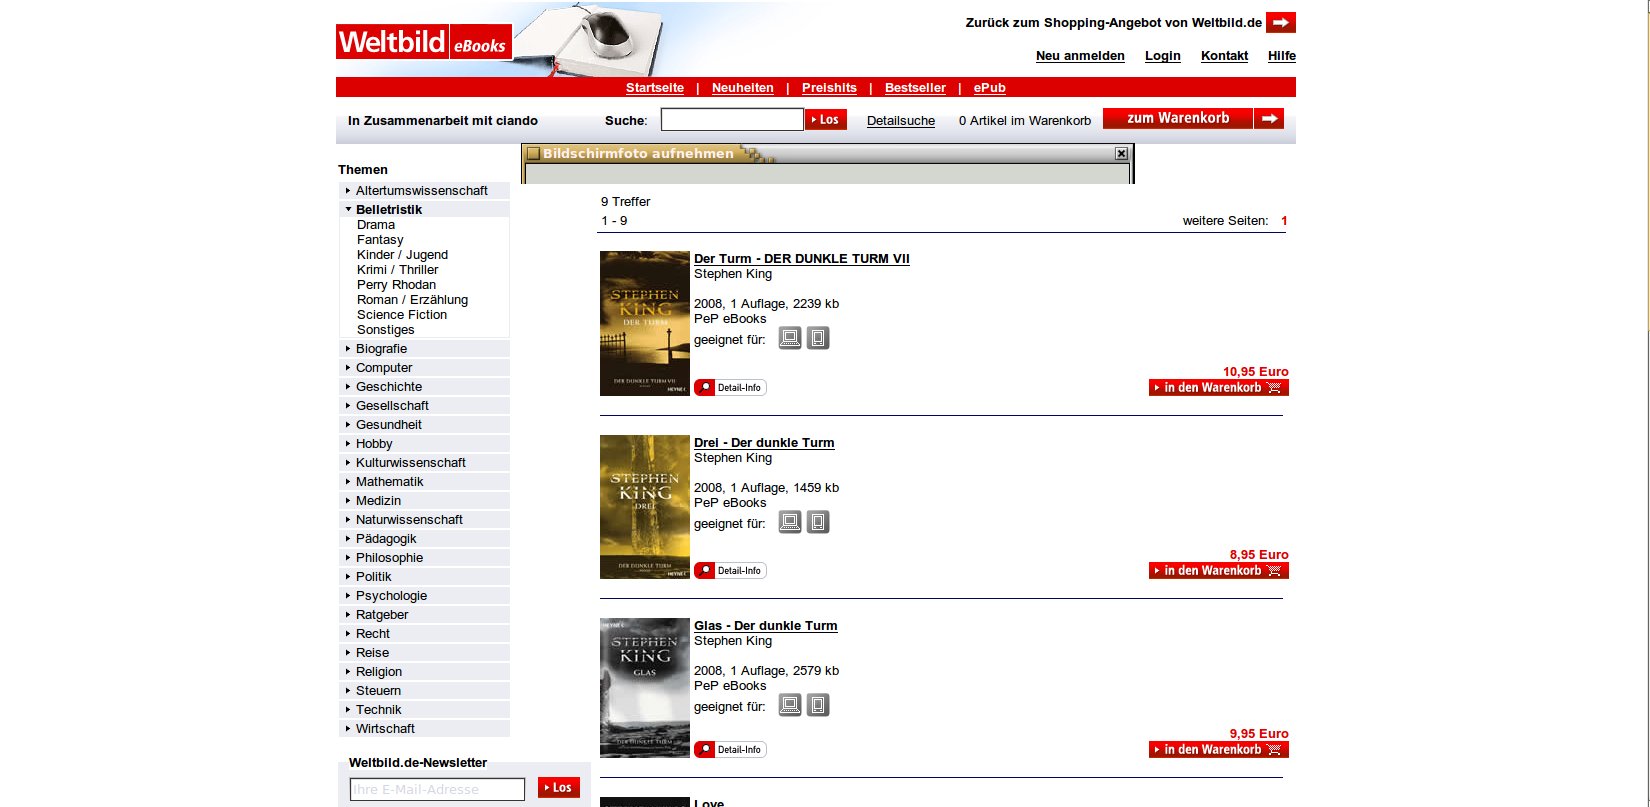Click the window menu icon of 'Bildschirmfoto aufnehmen'
The image size is (1650, 807).
[533, 153]
